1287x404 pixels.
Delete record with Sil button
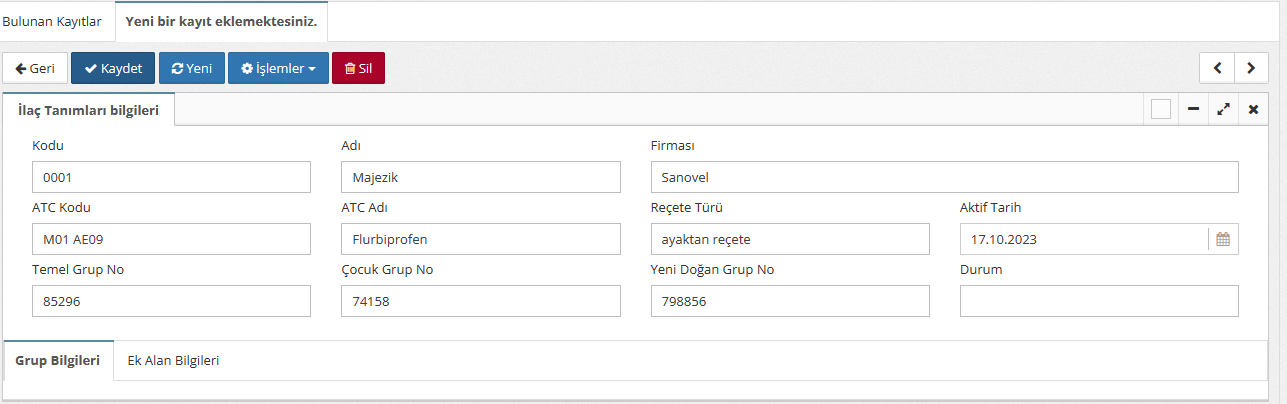coord(358,68)
